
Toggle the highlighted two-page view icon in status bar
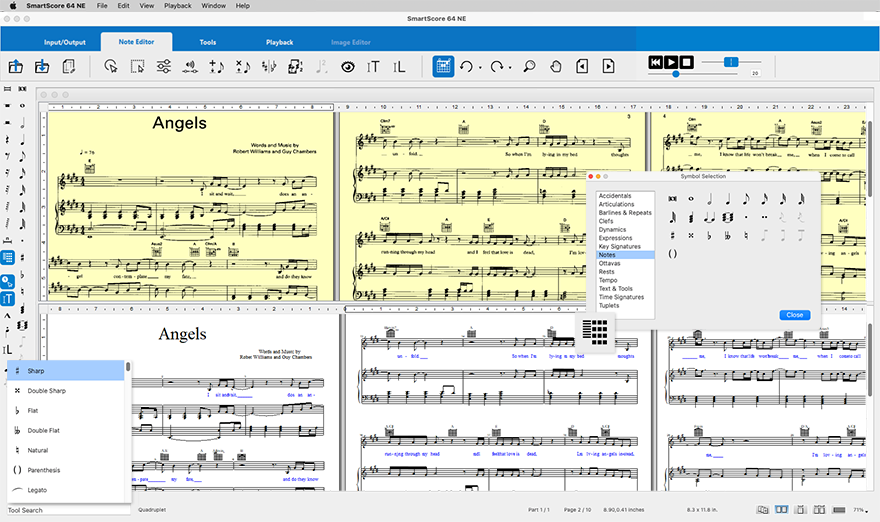pyautogui.click(x=781, y=510)
